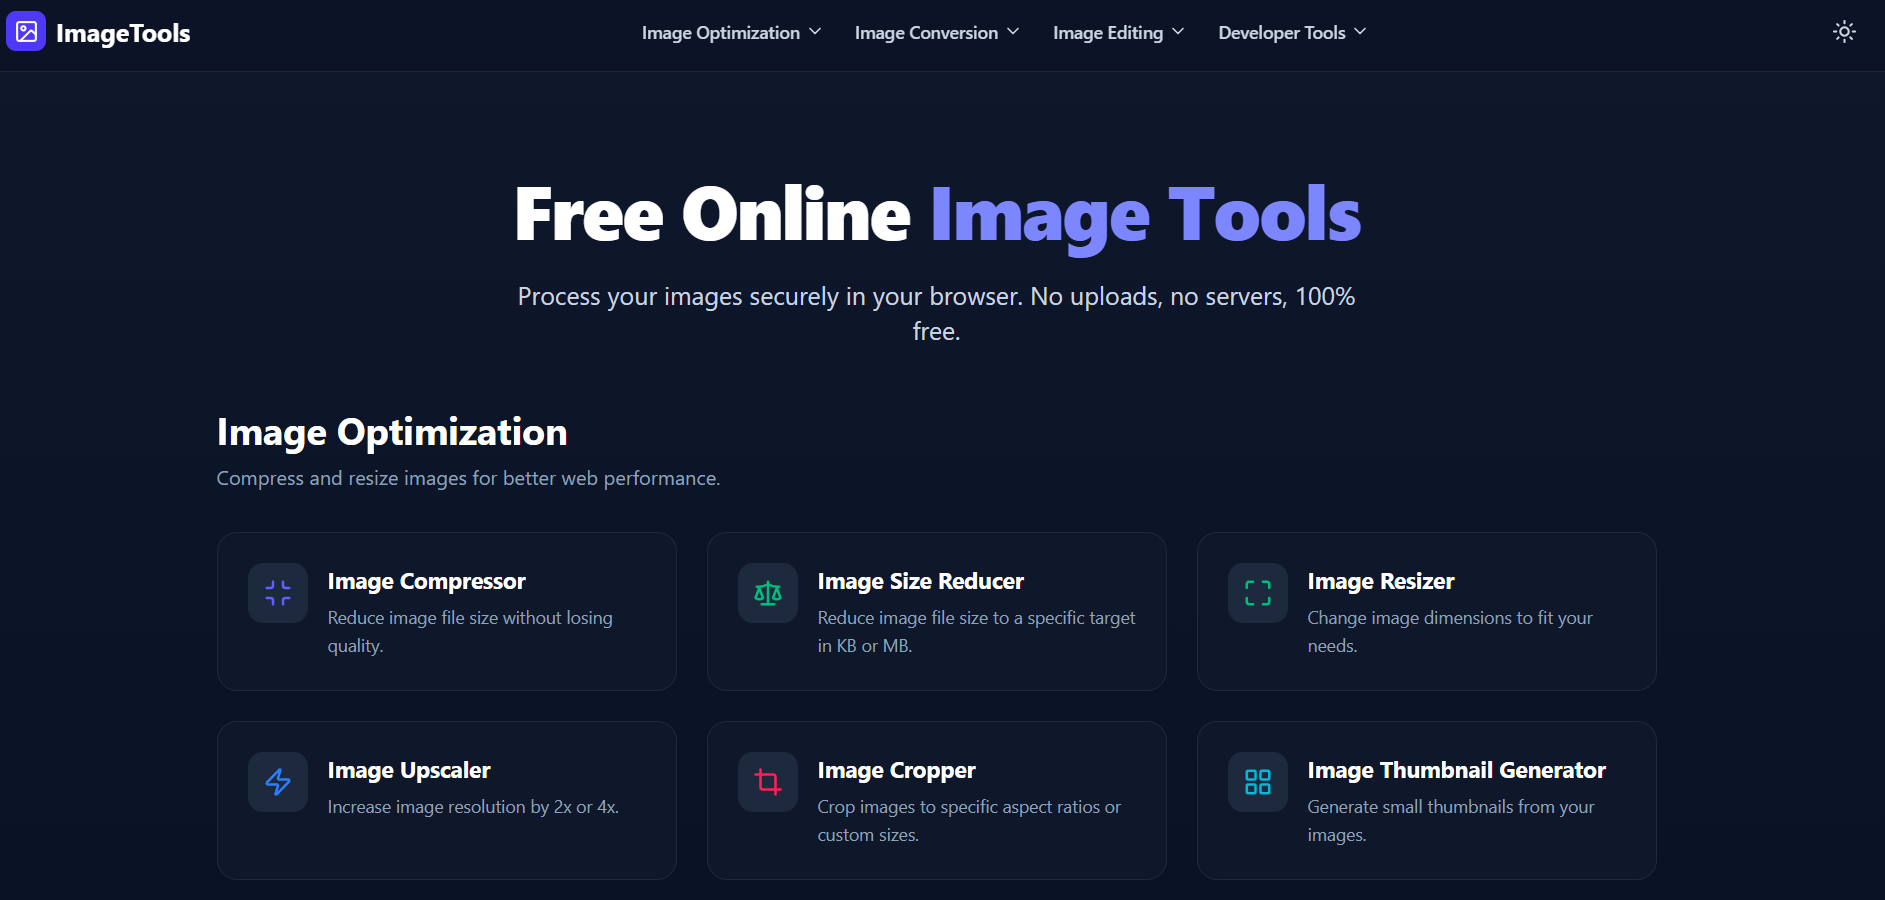Select the Image Resizer corner-brackets icon

[x=1256, y=592]
